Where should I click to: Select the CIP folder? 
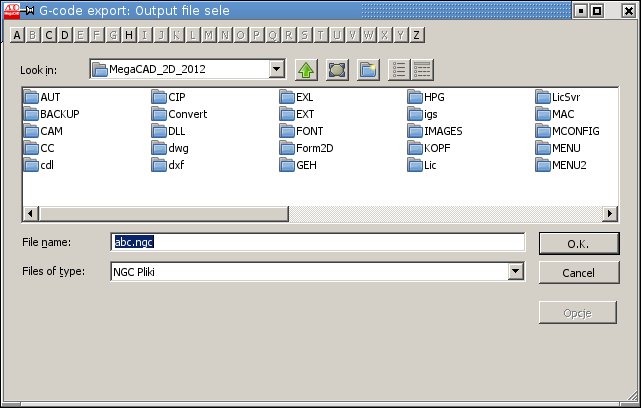point(168,97)
